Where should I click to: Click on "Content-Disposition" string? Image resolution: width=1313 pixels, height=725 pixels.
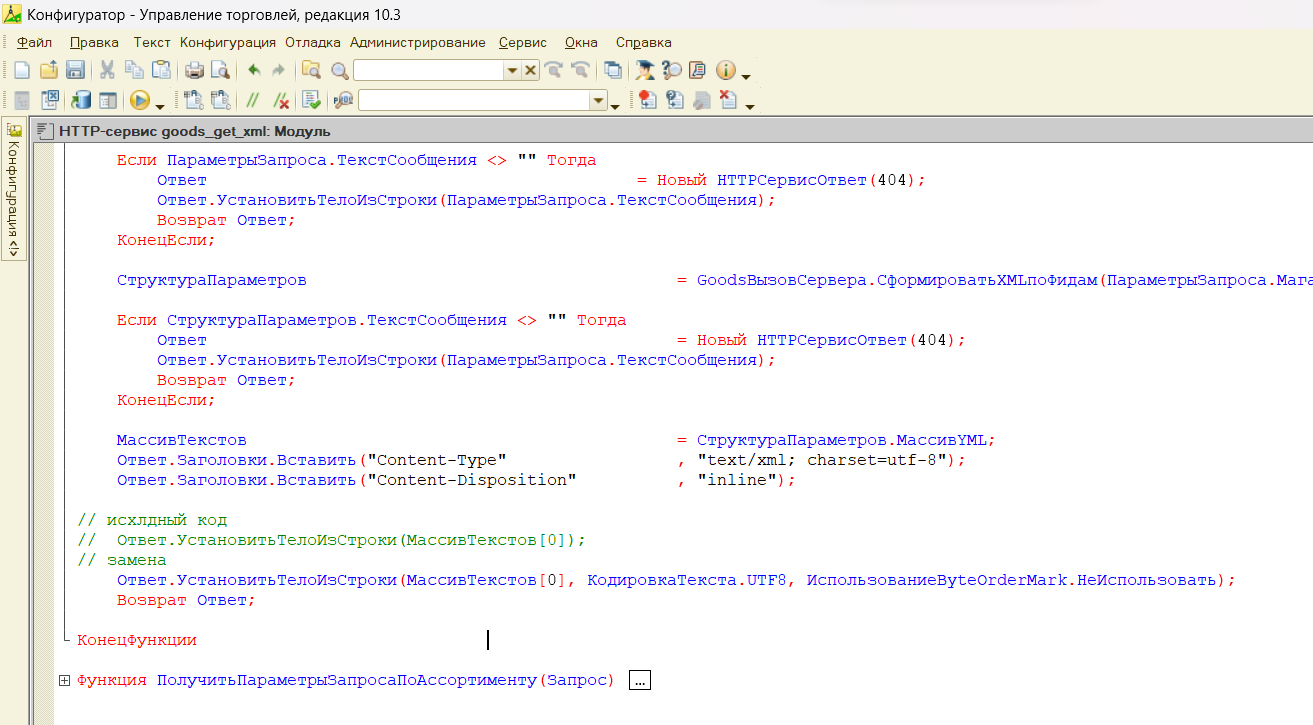[x=472, y=480]
